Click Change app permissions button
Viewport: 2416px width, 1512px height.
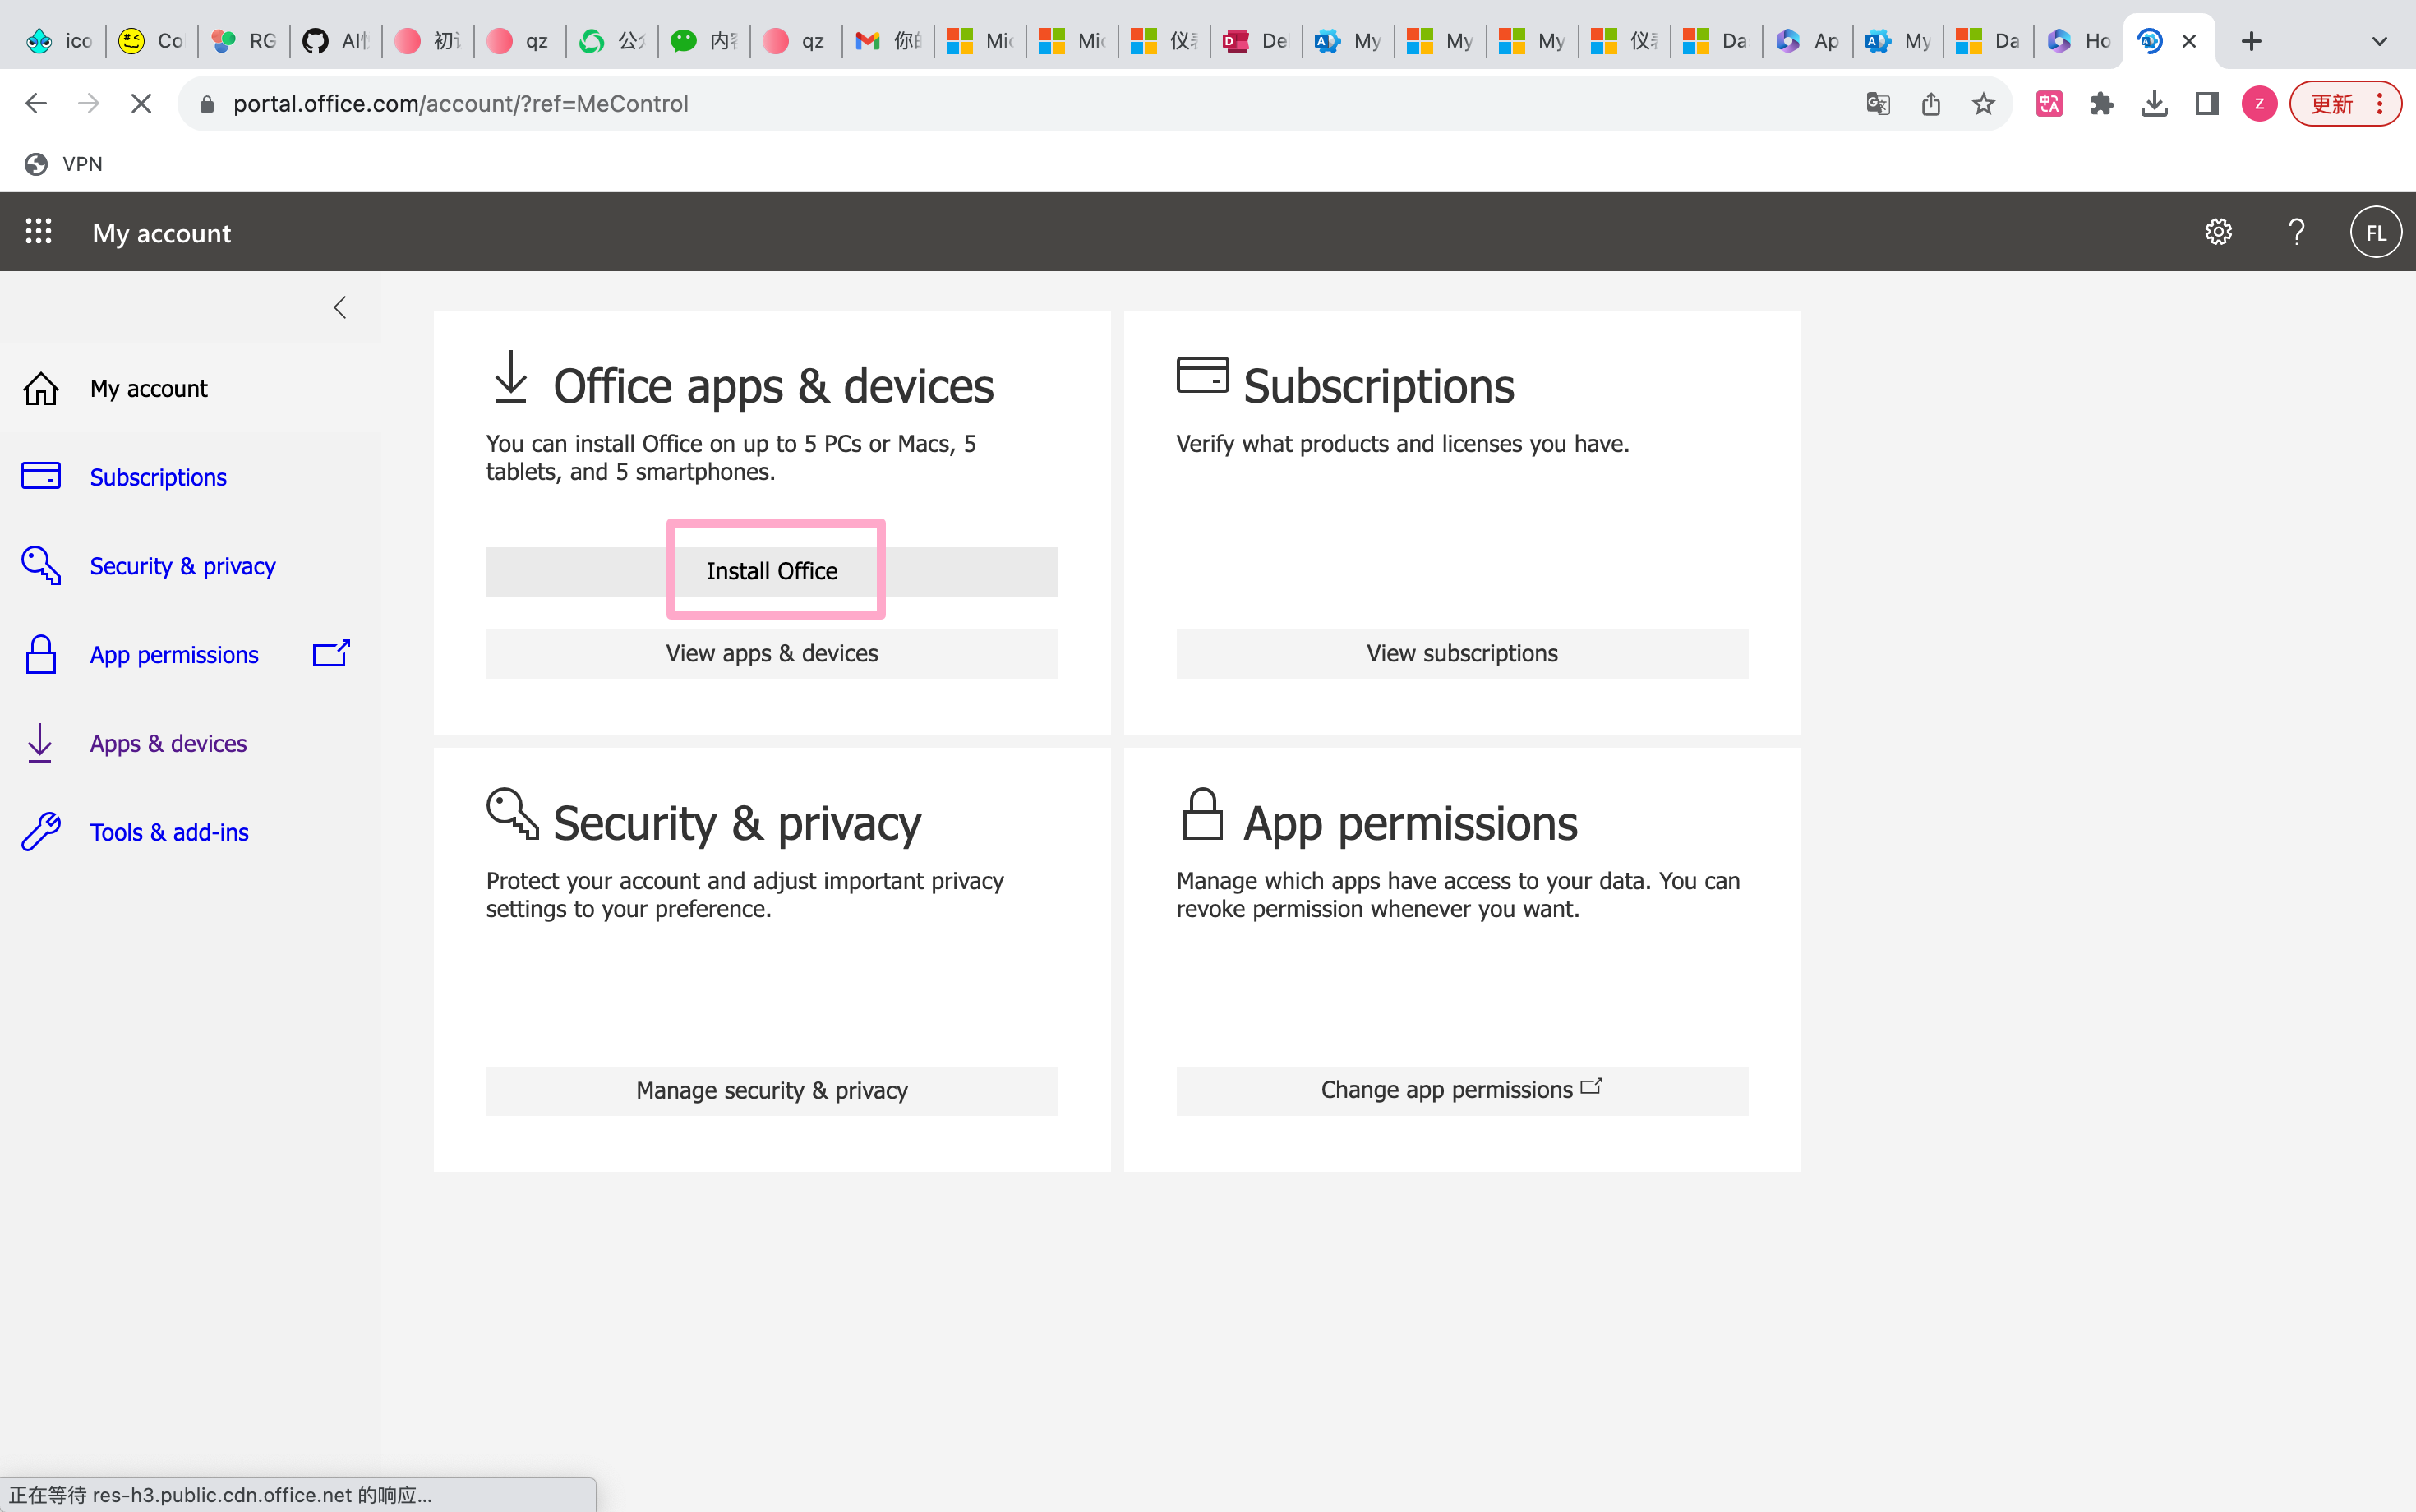[1462, 1090]
